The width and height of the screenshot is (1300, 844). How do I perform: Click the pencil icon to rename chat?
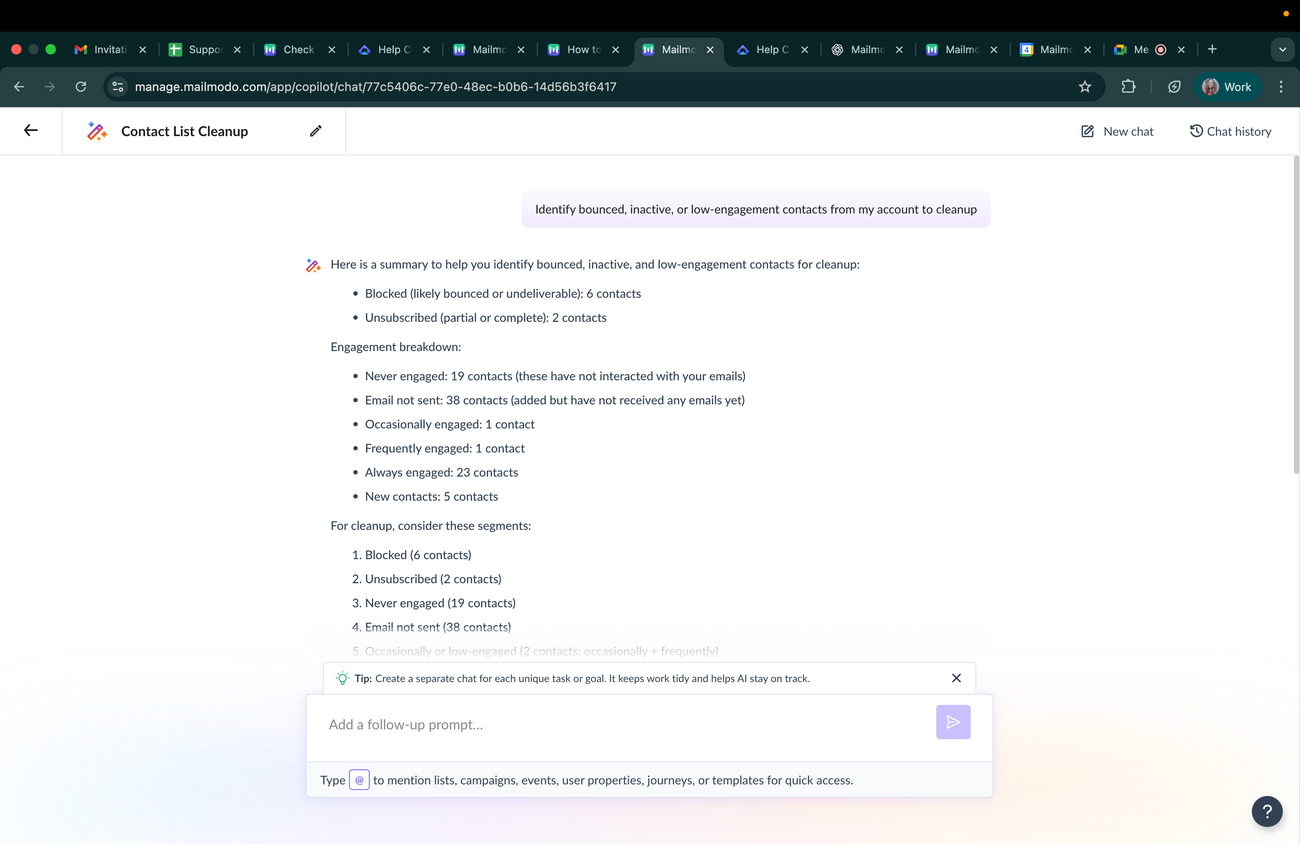pos(316,131)
